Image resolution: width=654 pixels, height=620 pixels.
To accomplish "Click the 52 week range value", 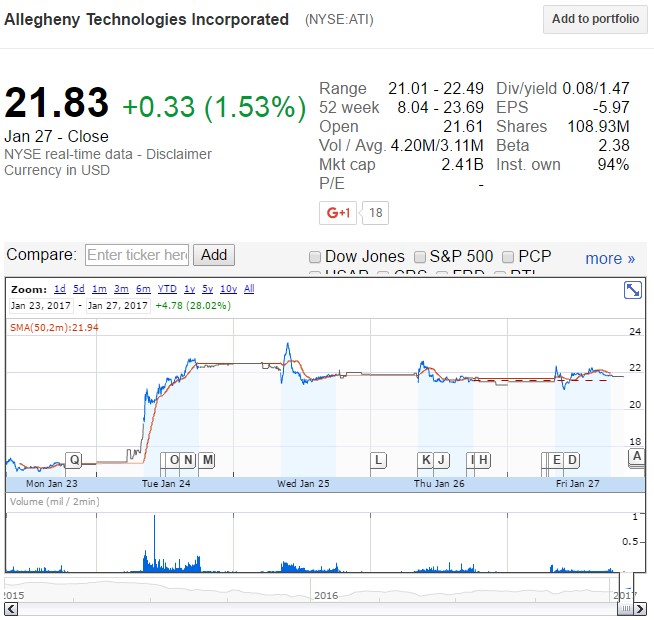I will 440,108.
